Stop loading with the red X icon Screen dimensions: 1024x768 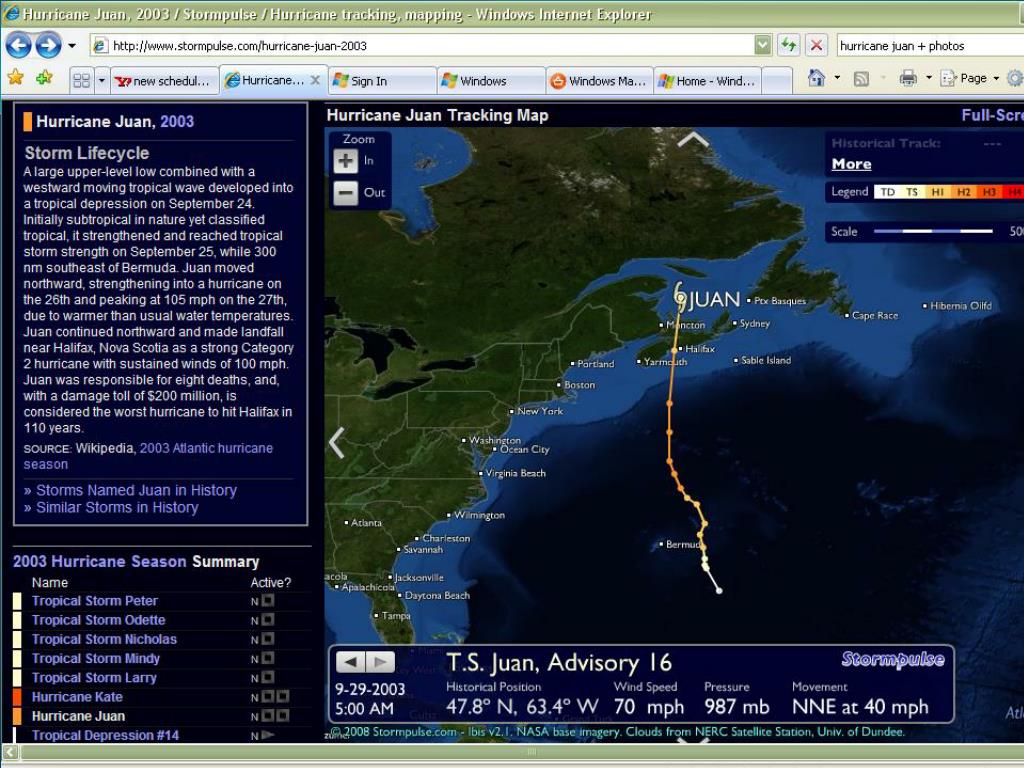[x=816, y=45]
